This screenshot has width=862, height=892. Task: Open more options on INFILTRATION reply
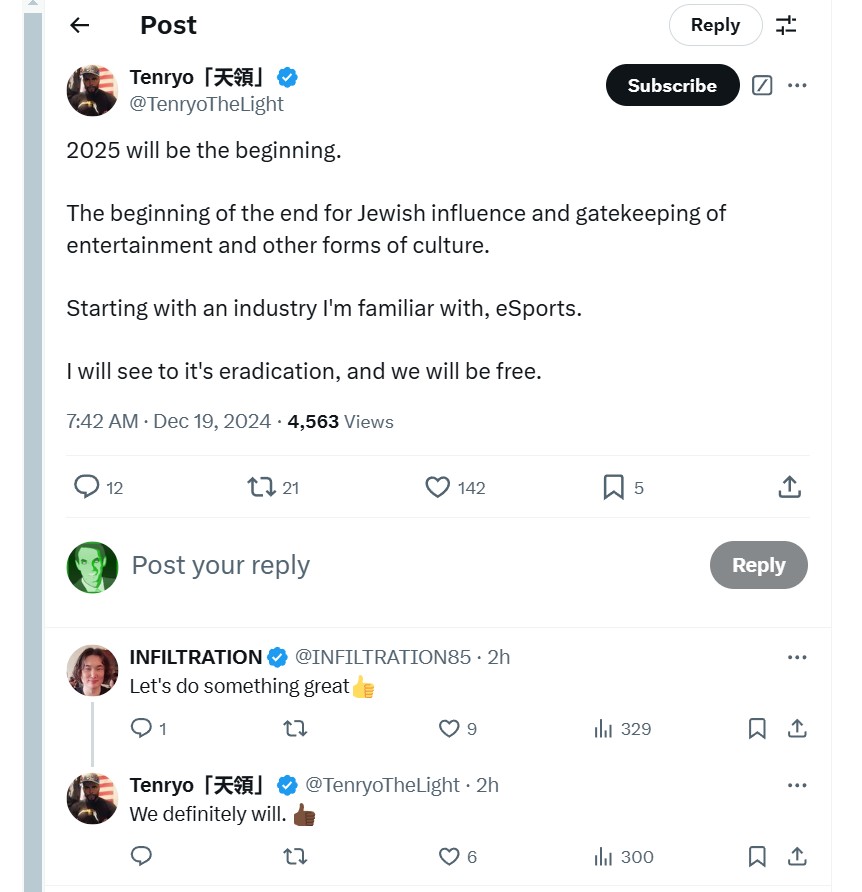point(797,657)
